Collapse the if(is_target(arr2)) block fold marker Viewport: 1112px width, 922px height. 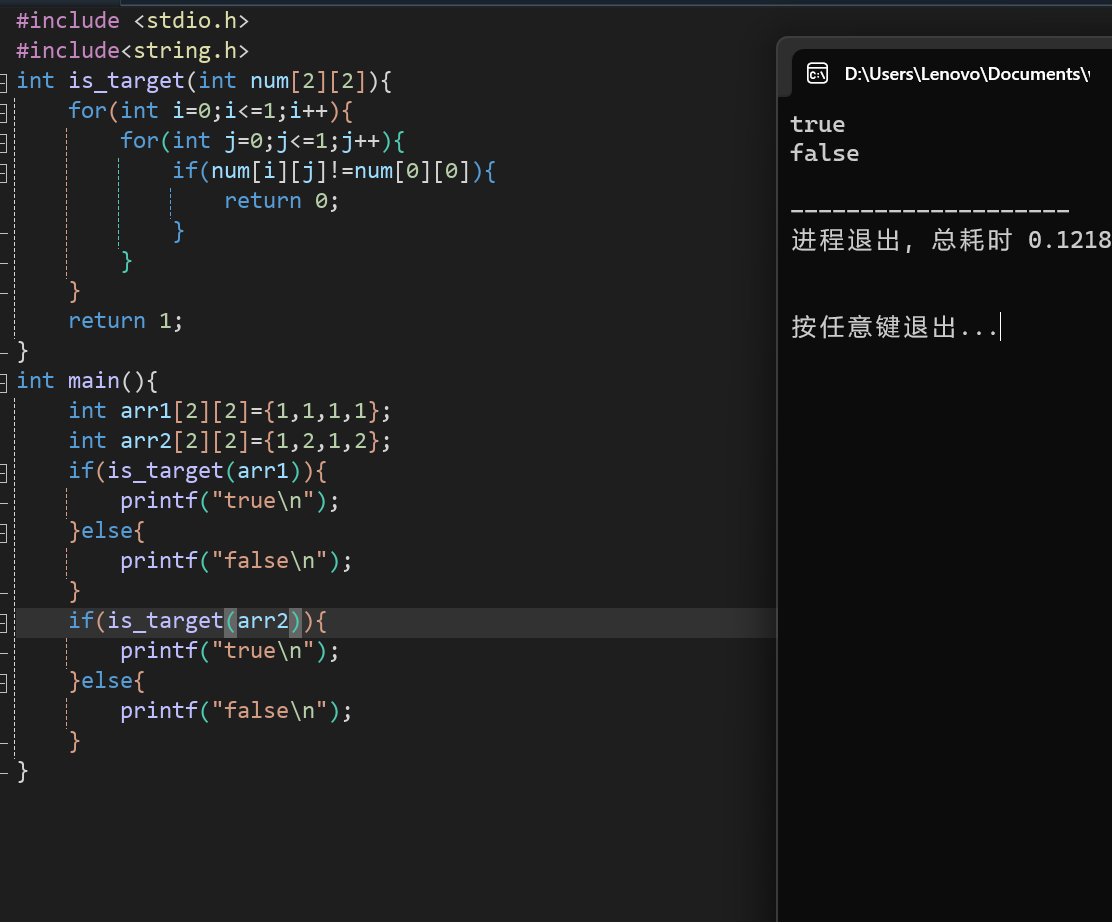(x=3, y=623)
